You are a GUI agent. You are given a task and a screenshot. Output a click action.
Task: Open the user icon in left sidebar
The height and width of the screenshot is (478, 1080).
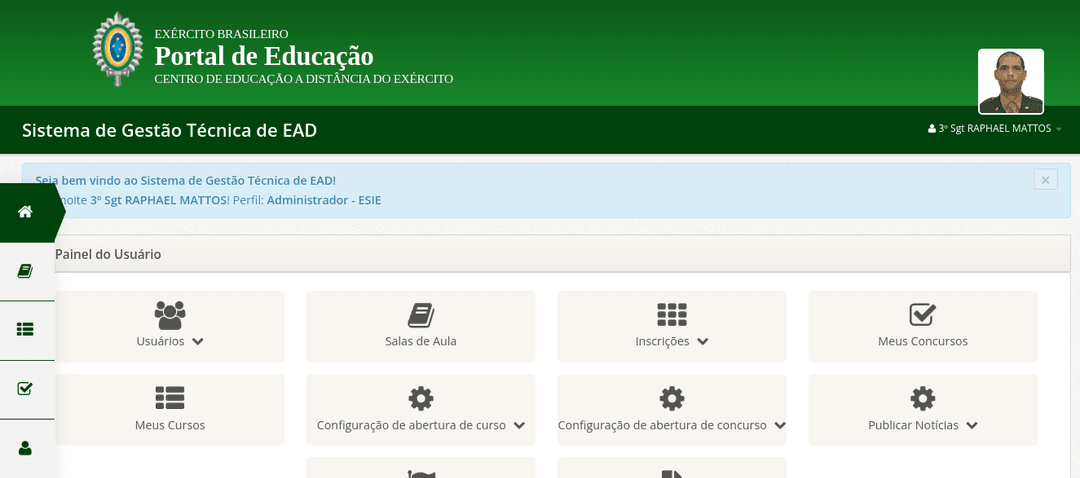click(x=26, y=448)
